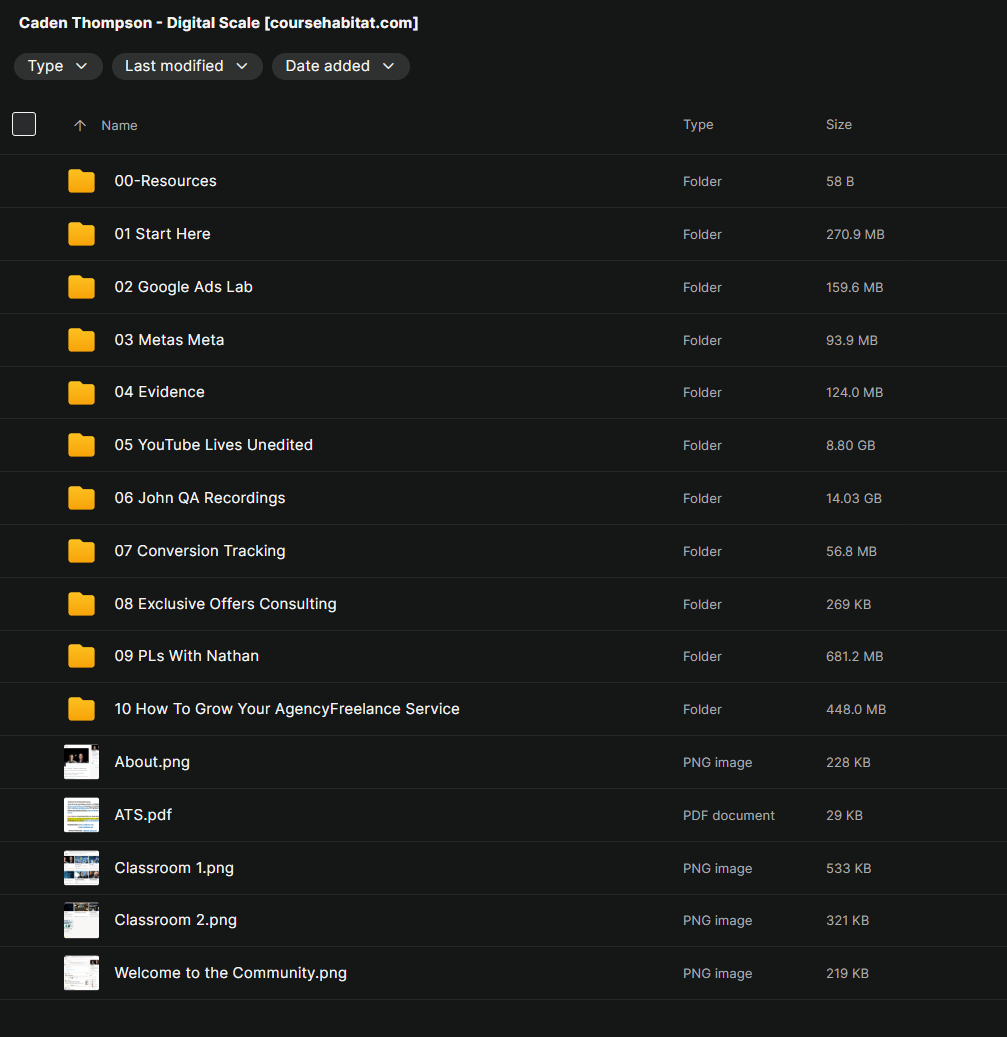Click the sort arrow icon beside Name

pos(80,126)
